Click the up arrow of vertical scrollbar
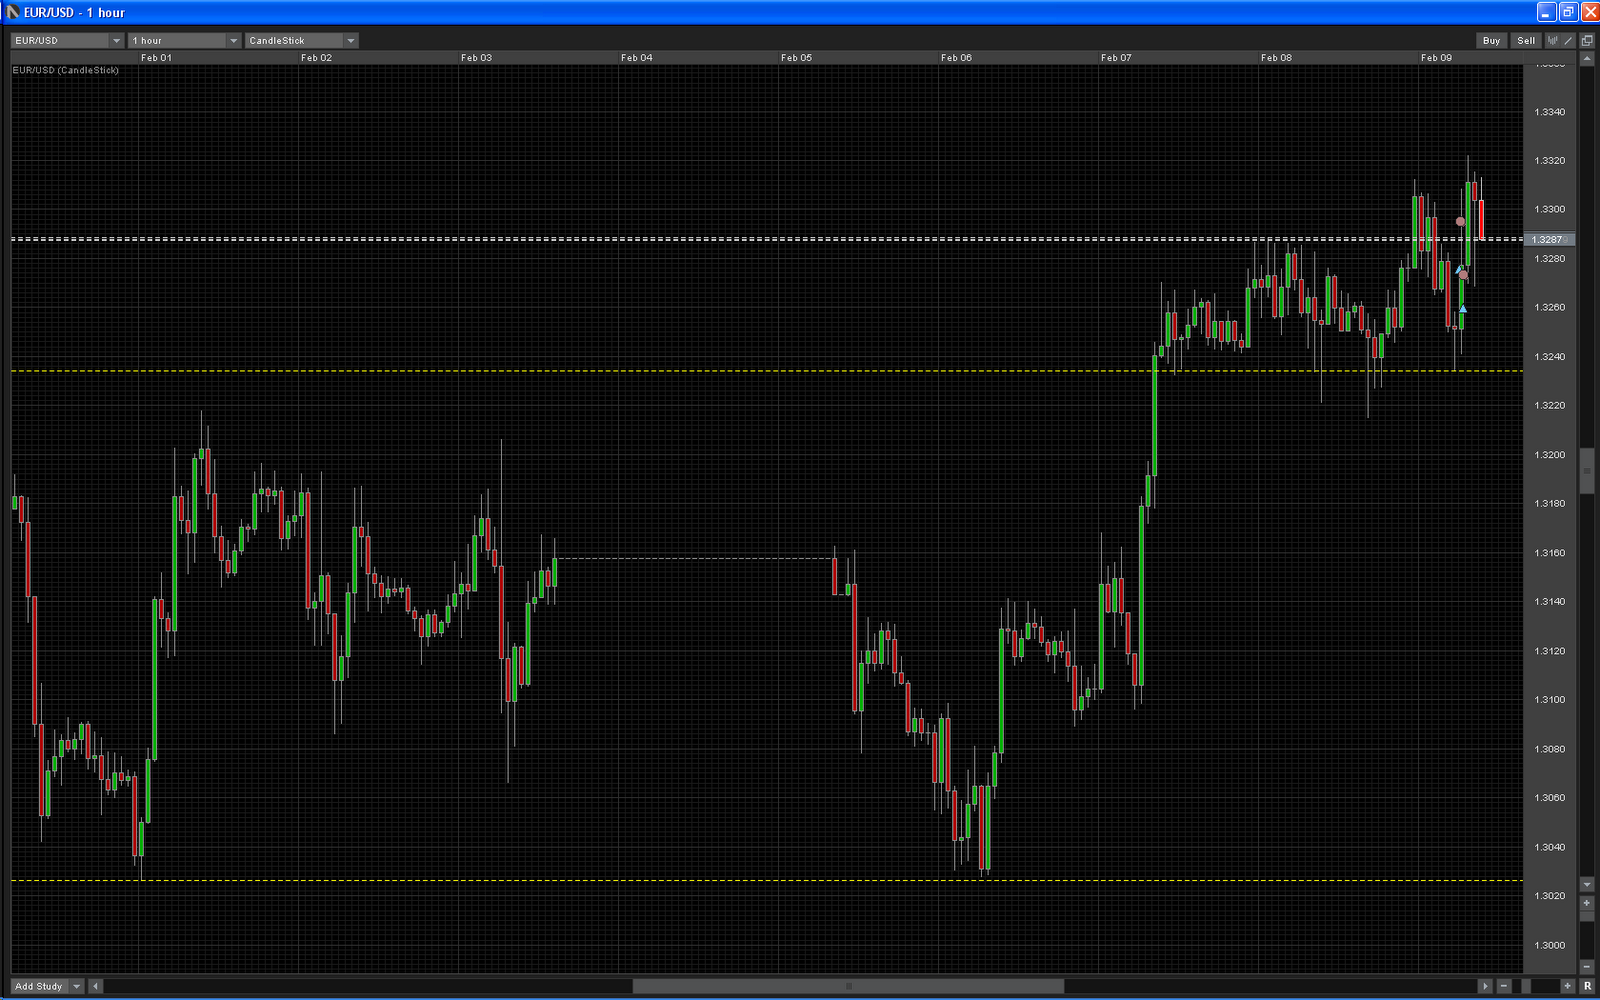The image size is (1600, 1000). [1587, 59]
